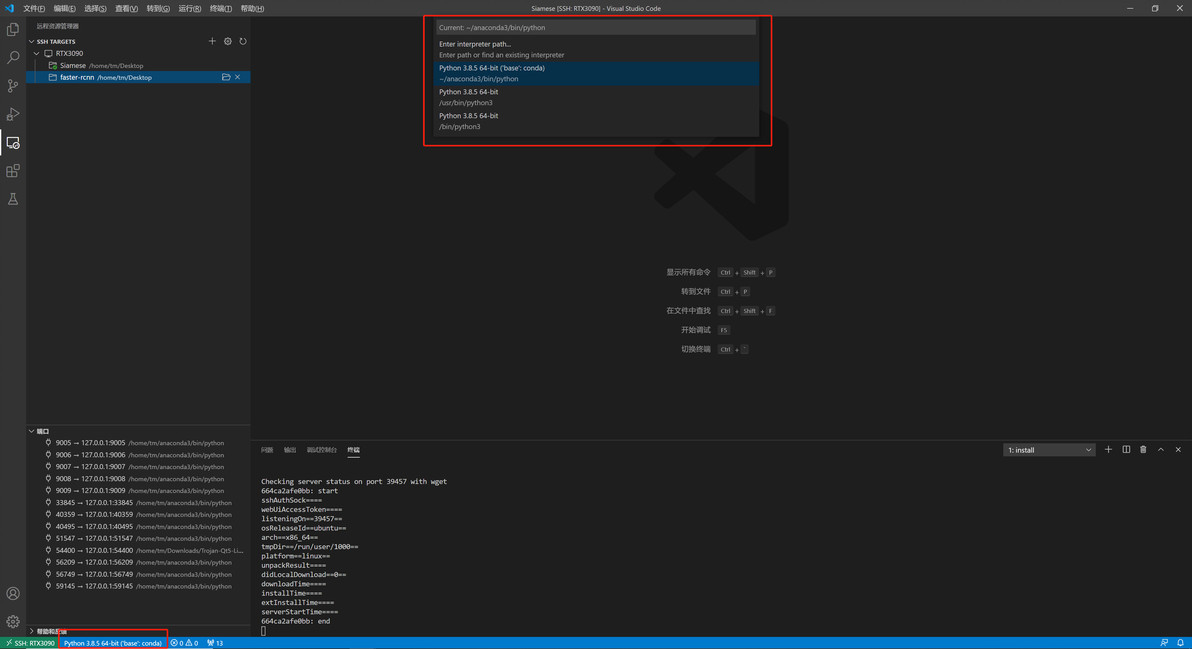Select forwarded port 56749 row
This screenshot has width=1192, height=649.
click(138, 575)
